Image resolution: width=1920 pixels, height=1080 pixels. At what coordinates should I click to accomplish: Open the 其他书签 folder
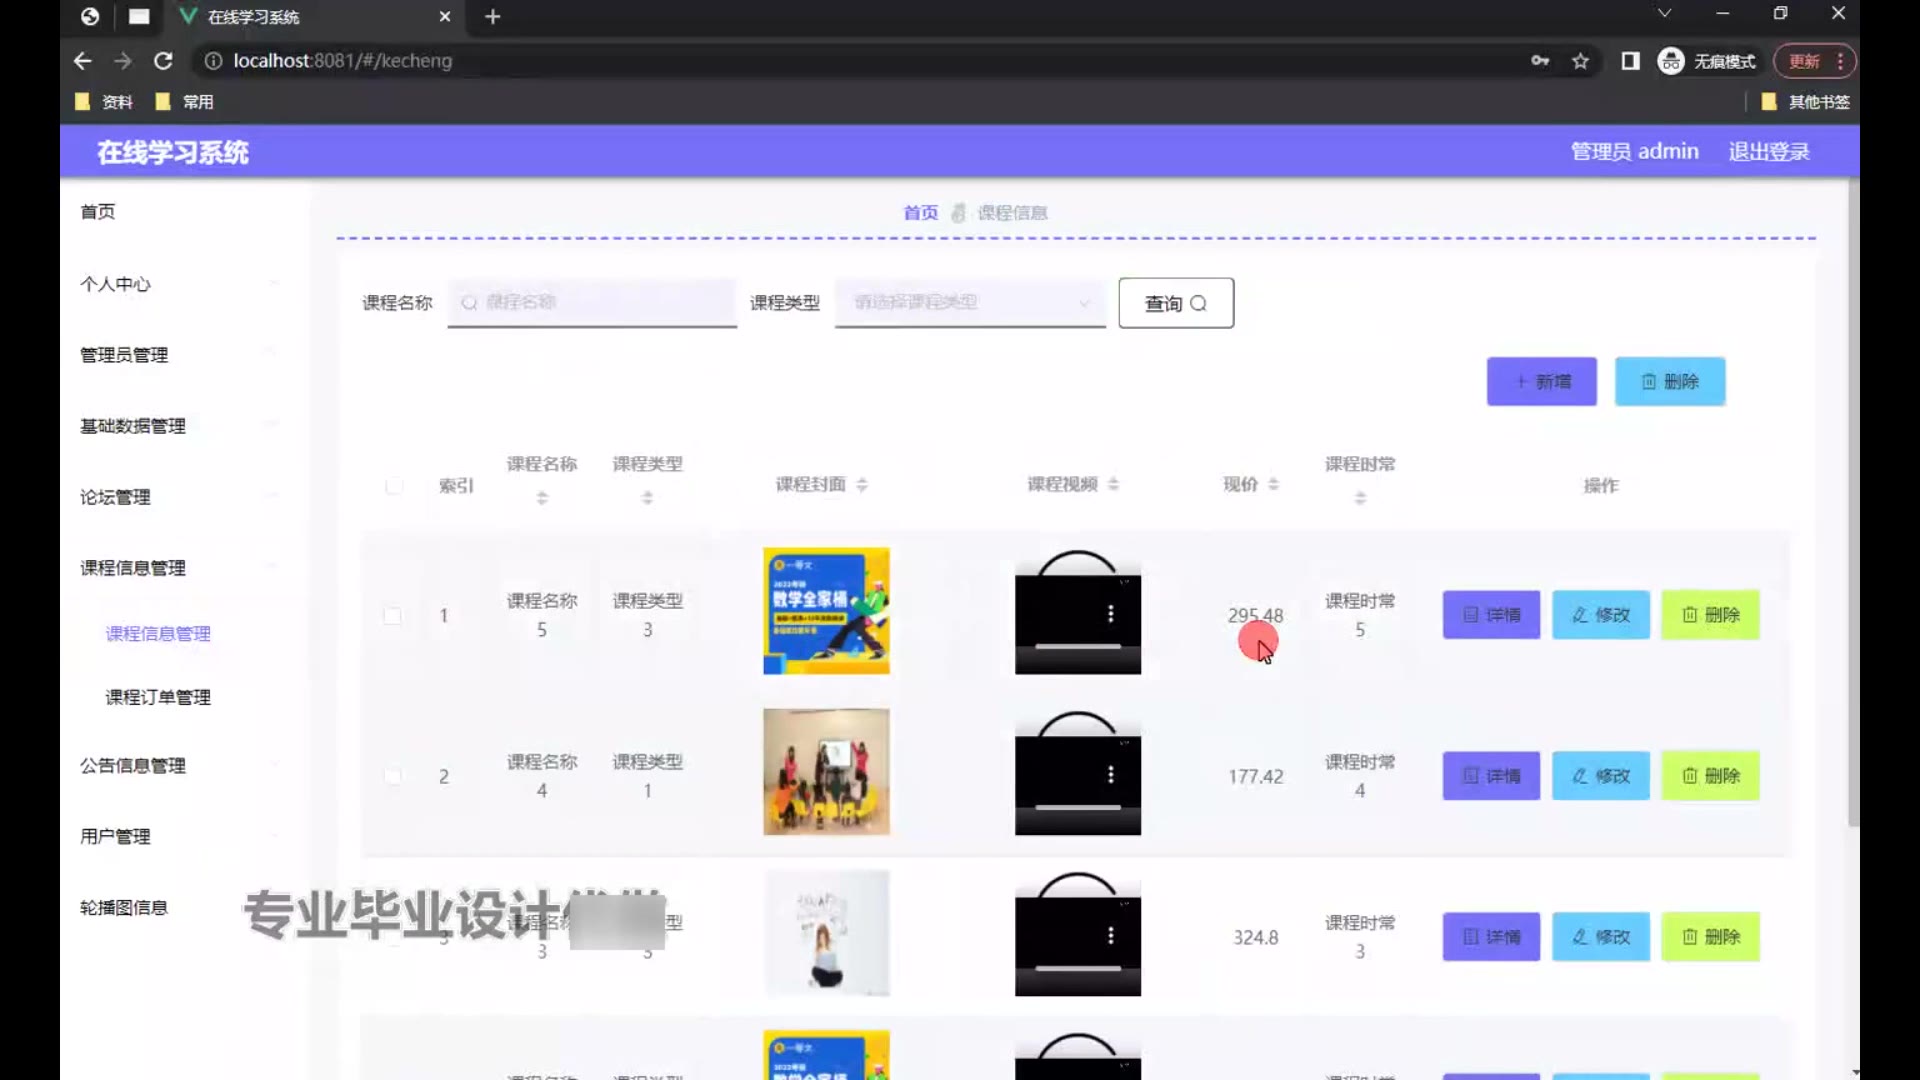(x=1806, y=102)
